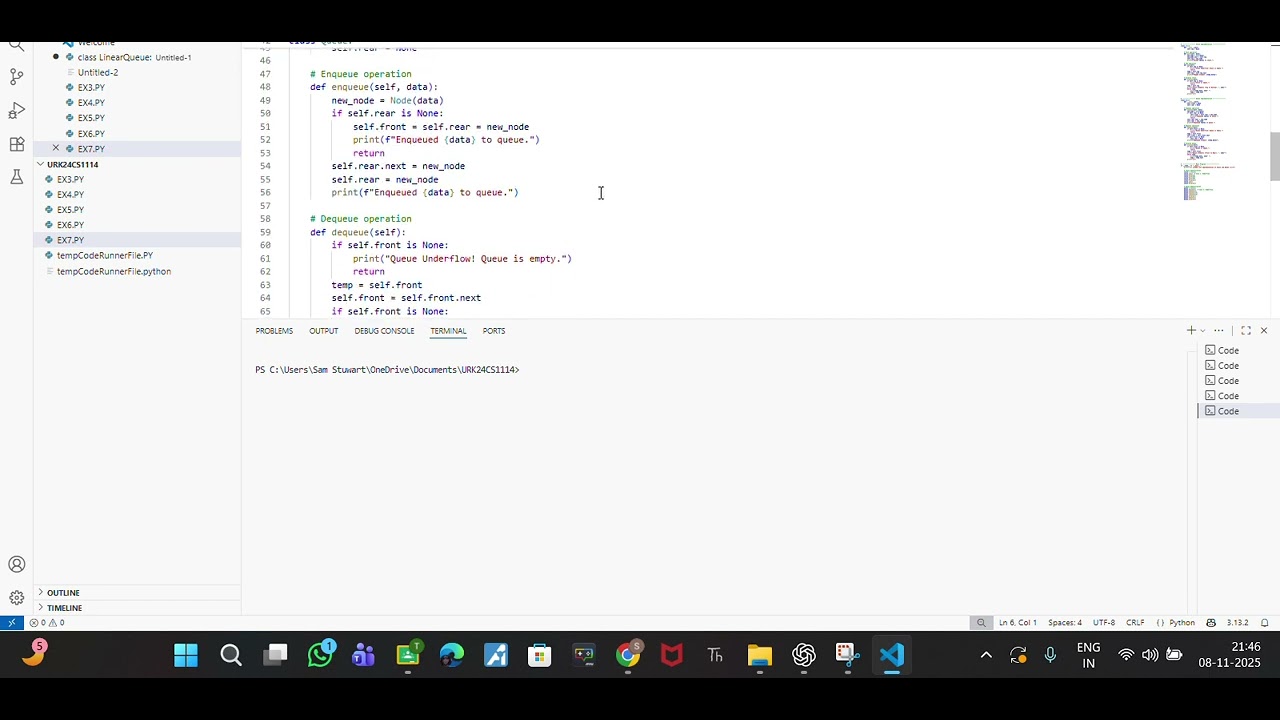Open McAfee from the taskbar
This screenshot has height=720, width=1280.
tap(672, 656)
